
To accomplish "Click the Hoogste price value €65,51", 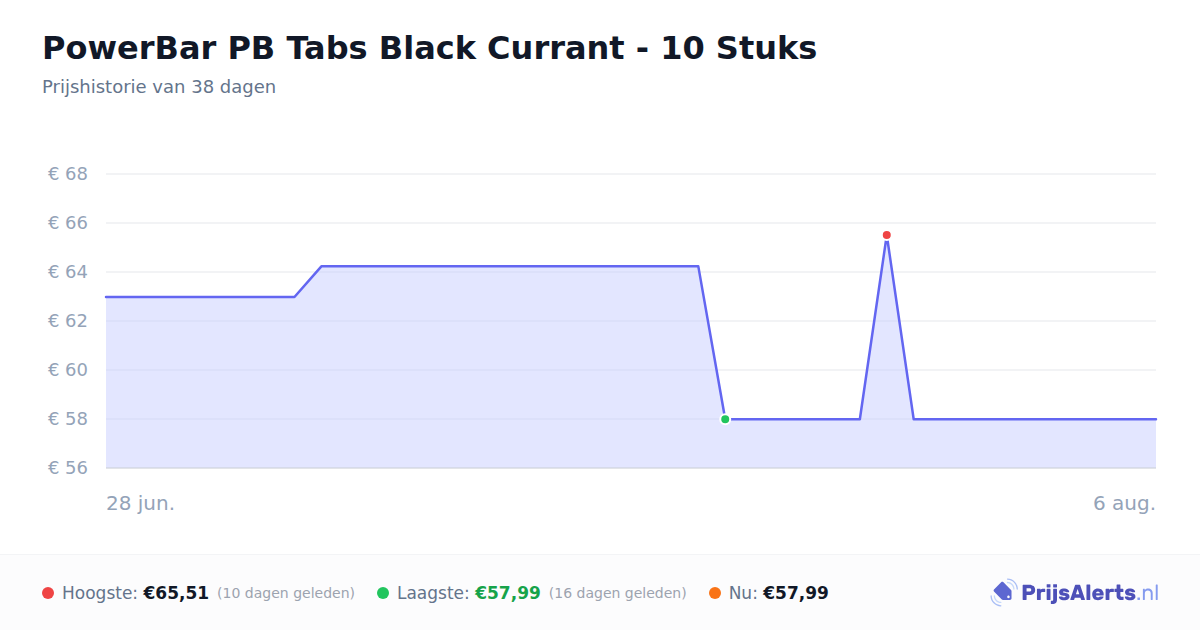I will click(176, 593).
